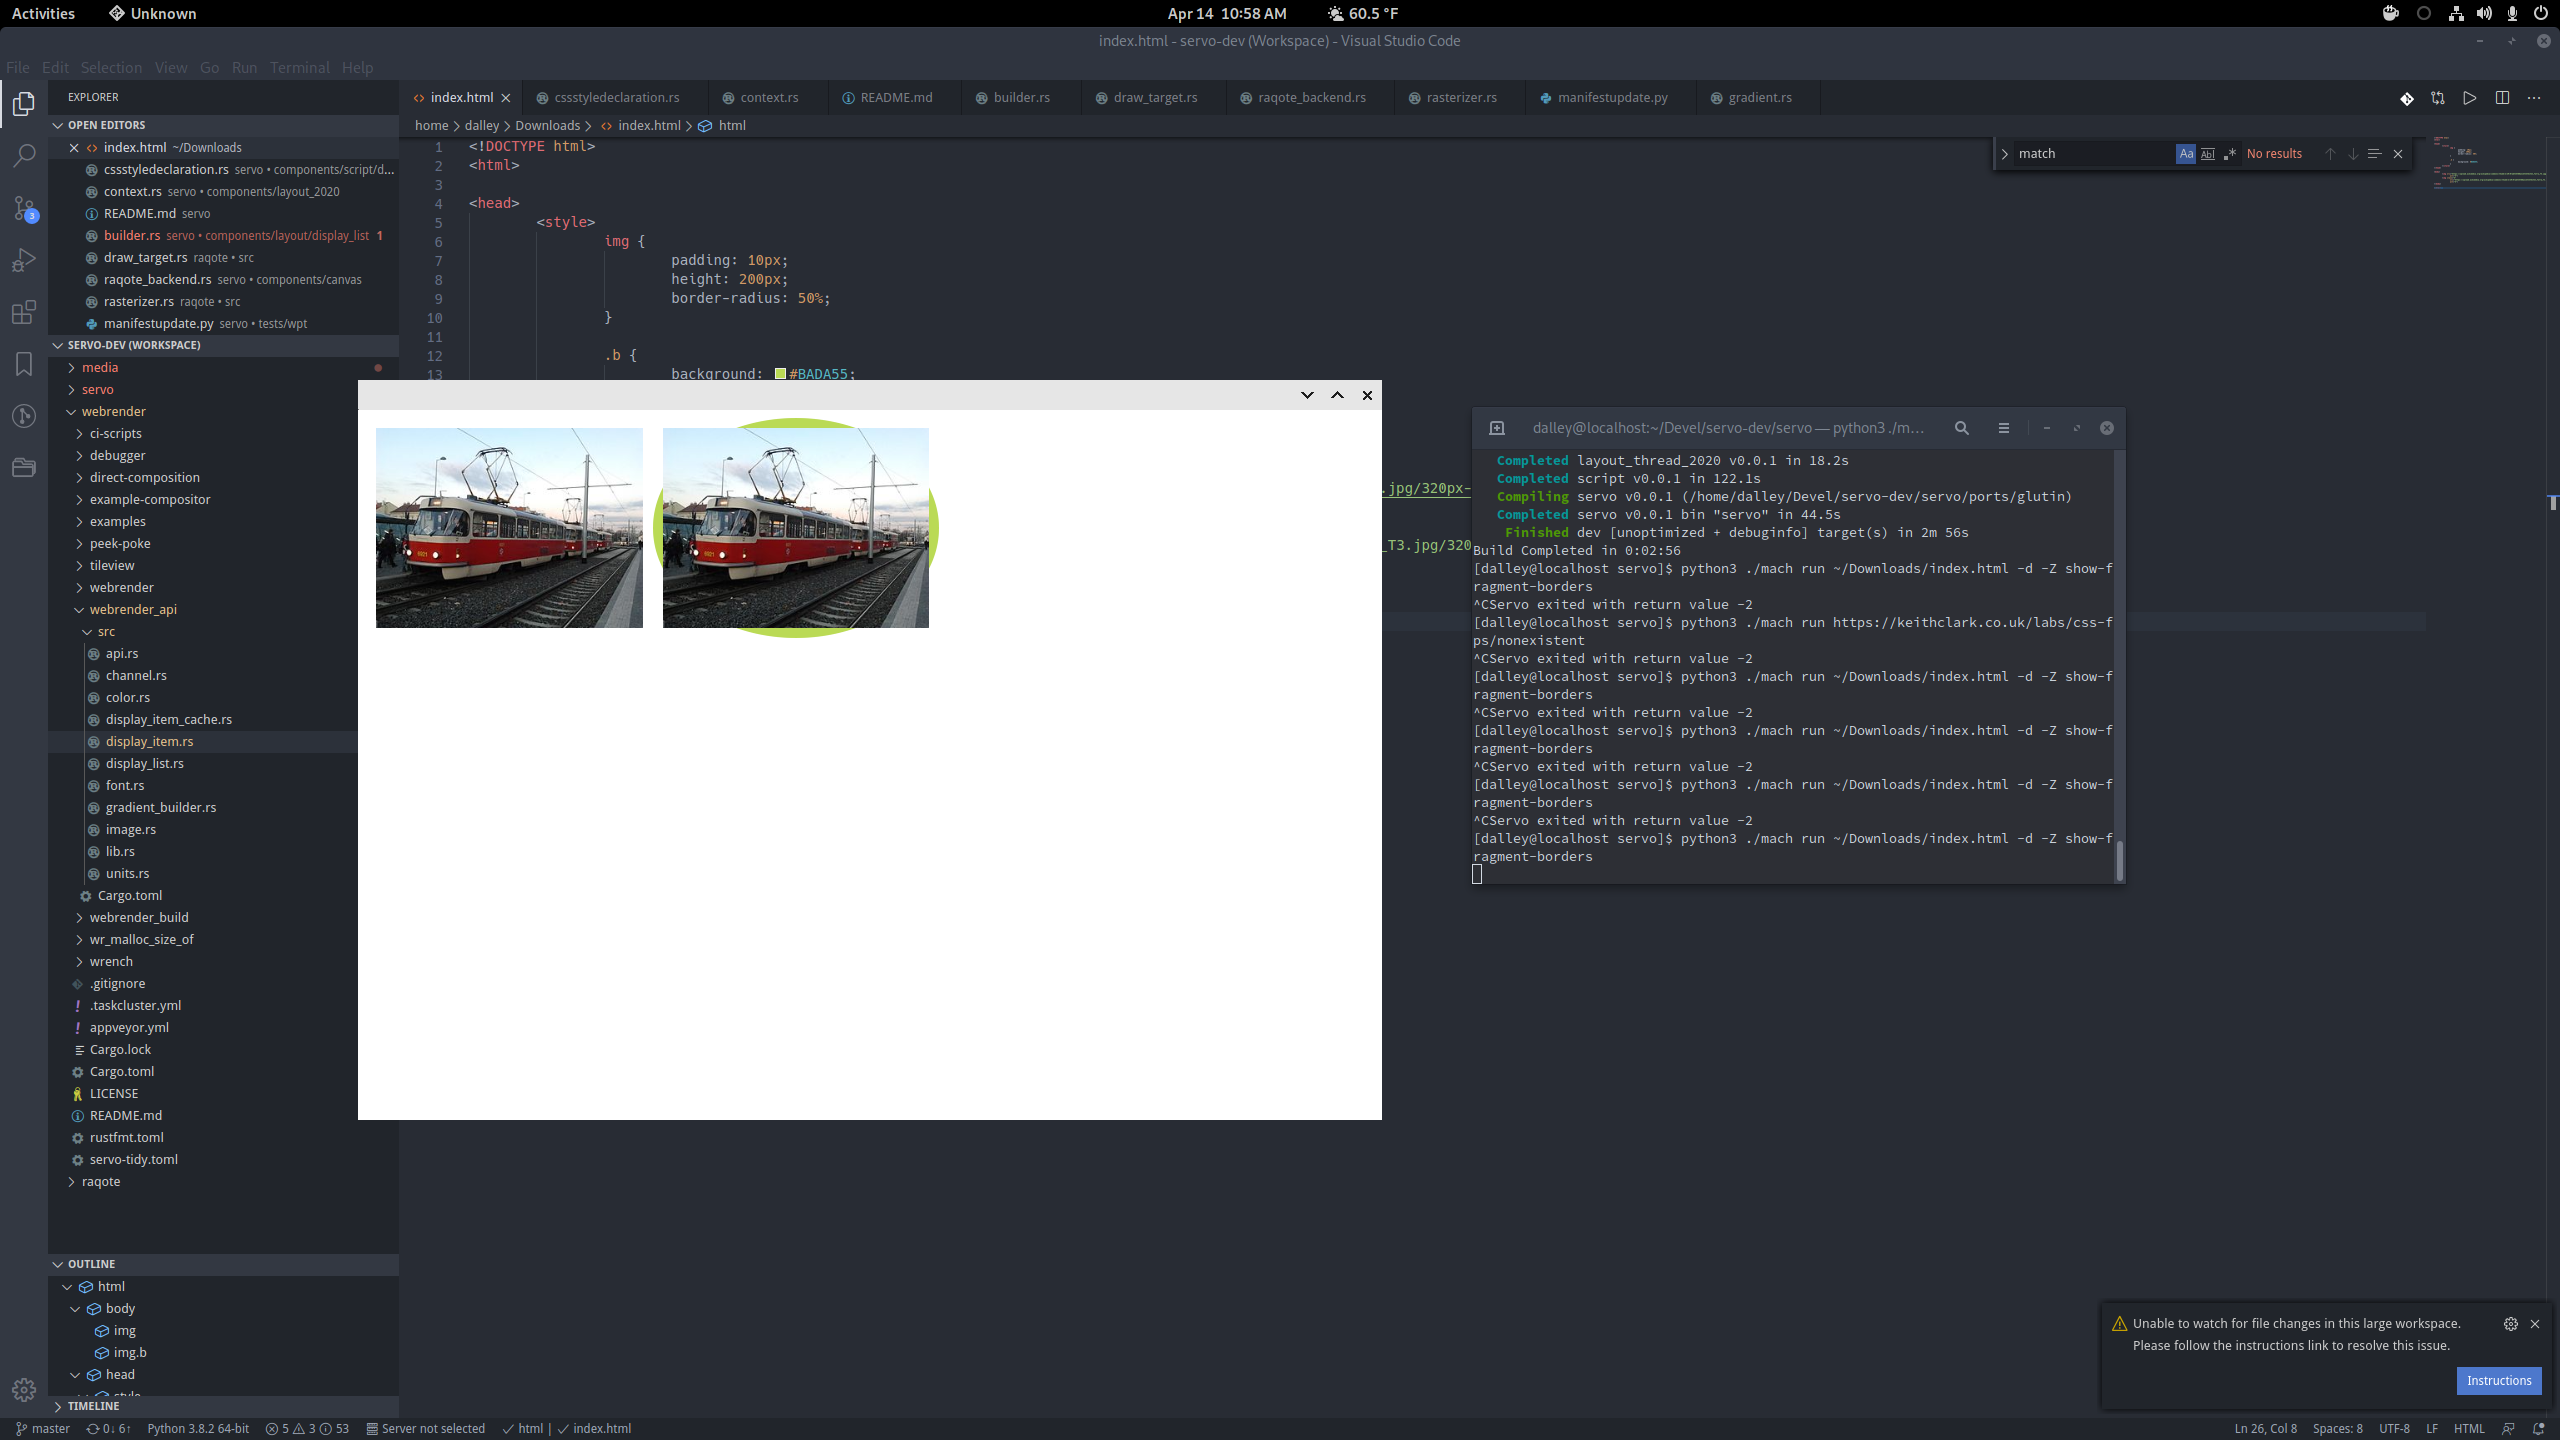Viewport: 2560px width, 1440px height.
Task: Open the Extensions view icon
Action: 24,312
